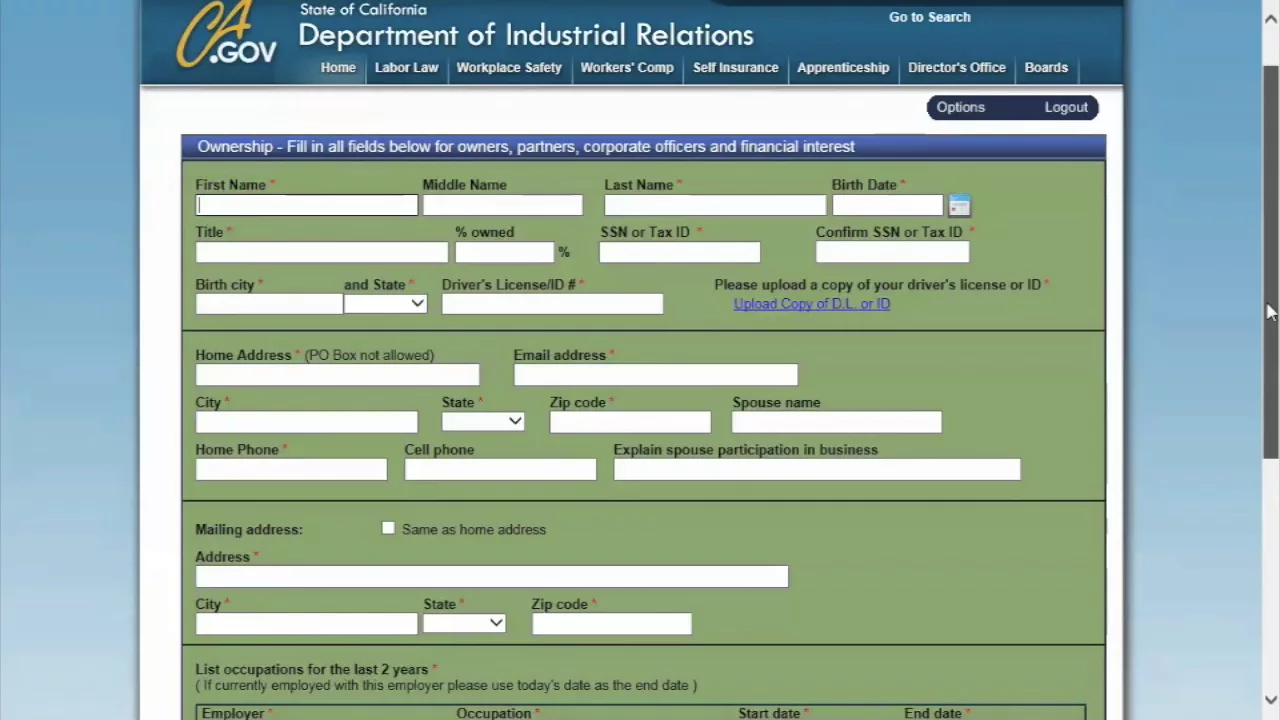1280x720 pixels.
Task: Open the Home Address State dropdown
Action: [x=483, y=421]
